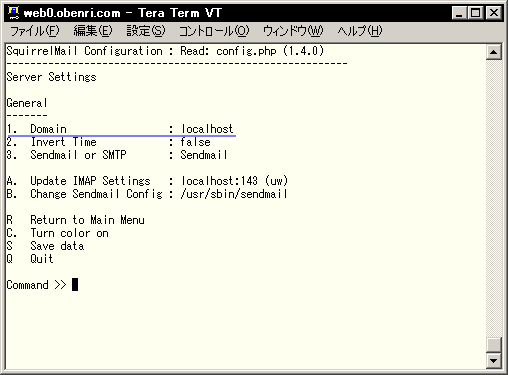The width and height of the screenshot is (508, 375).
Task: Click the "/usr/sbin/sendmail" path
Action: click(234, 194)
